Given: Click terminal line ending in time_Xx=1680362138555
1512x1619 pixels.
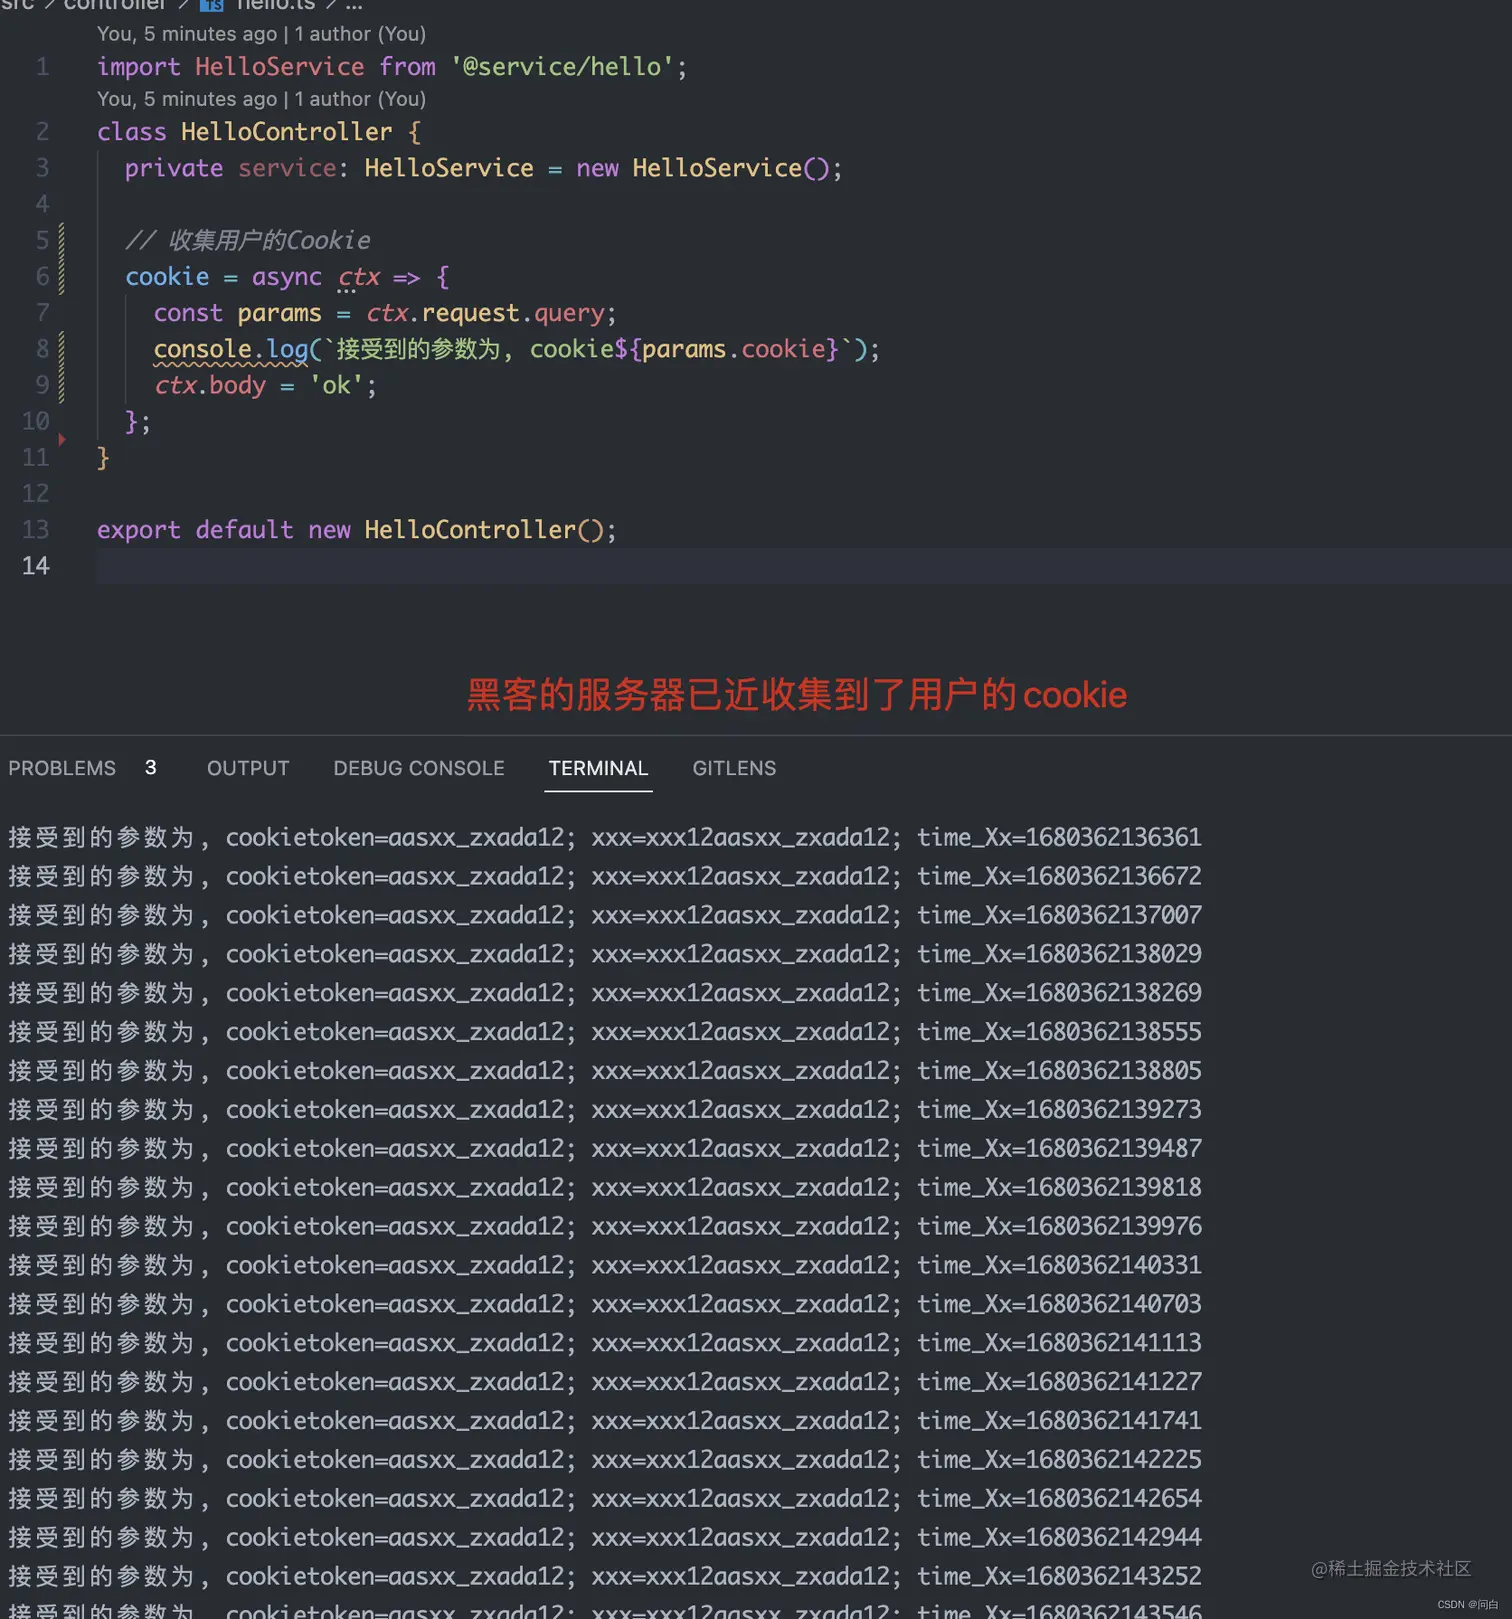Looking at the screenshot, I should point(605,1032).
